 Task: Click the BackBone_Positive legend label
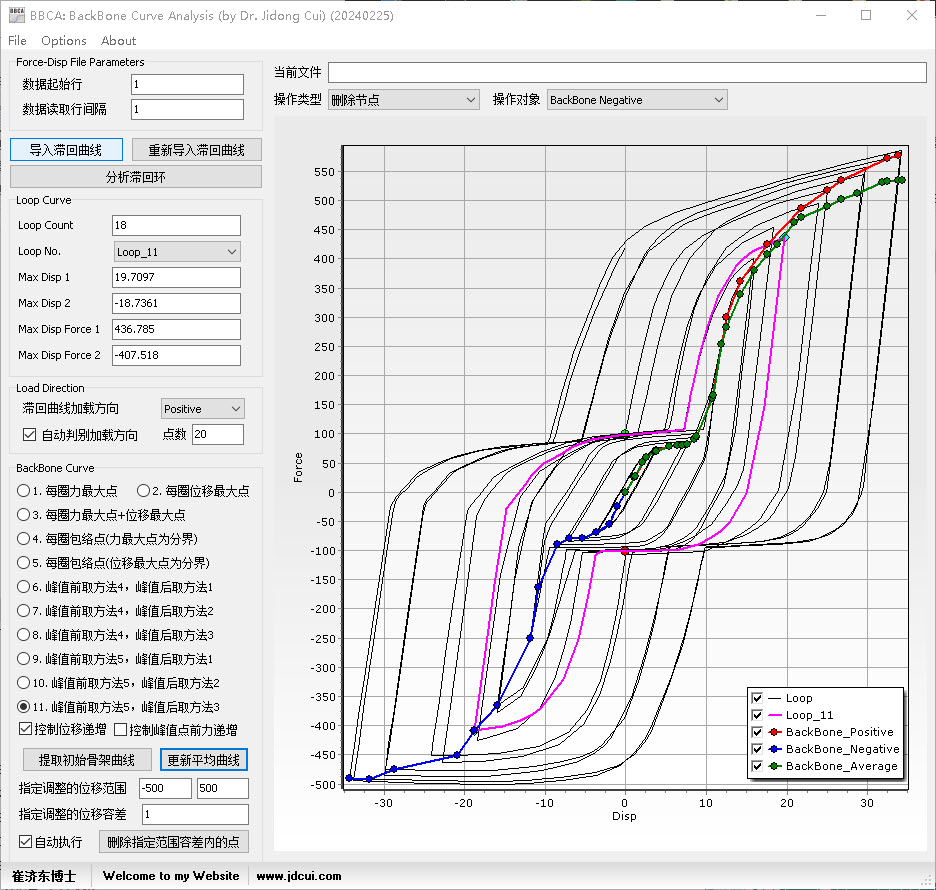(839, 732)
